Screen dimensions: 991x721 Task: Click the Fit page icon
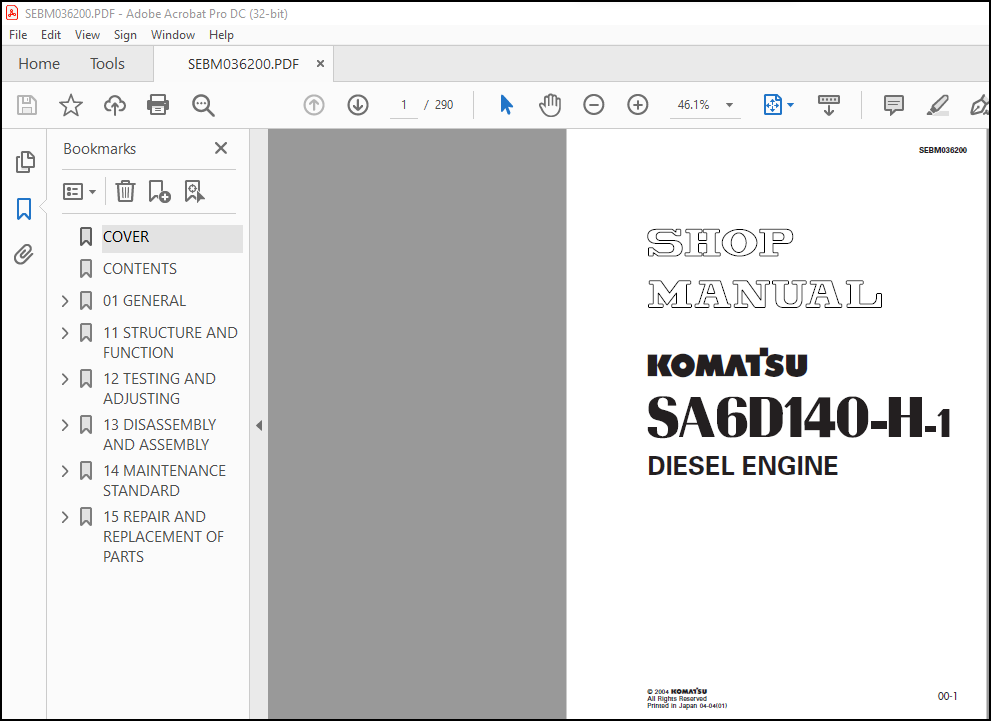click(x=772, y=105)
